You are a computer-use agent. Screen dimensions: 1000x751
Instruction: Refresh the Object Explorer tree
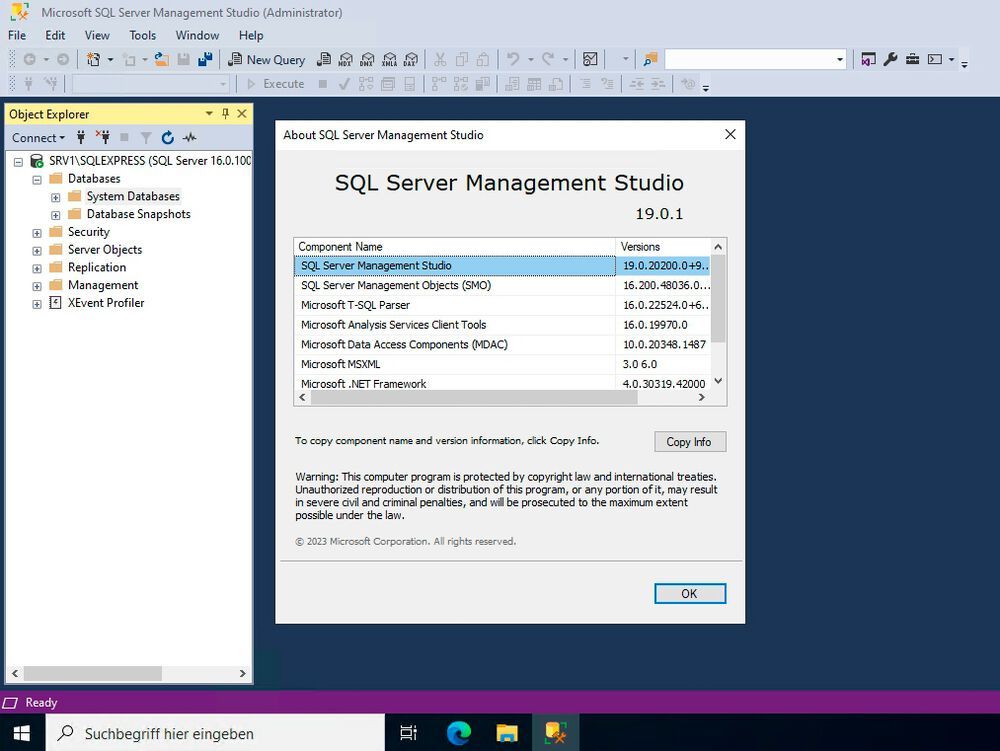(167, 137)
